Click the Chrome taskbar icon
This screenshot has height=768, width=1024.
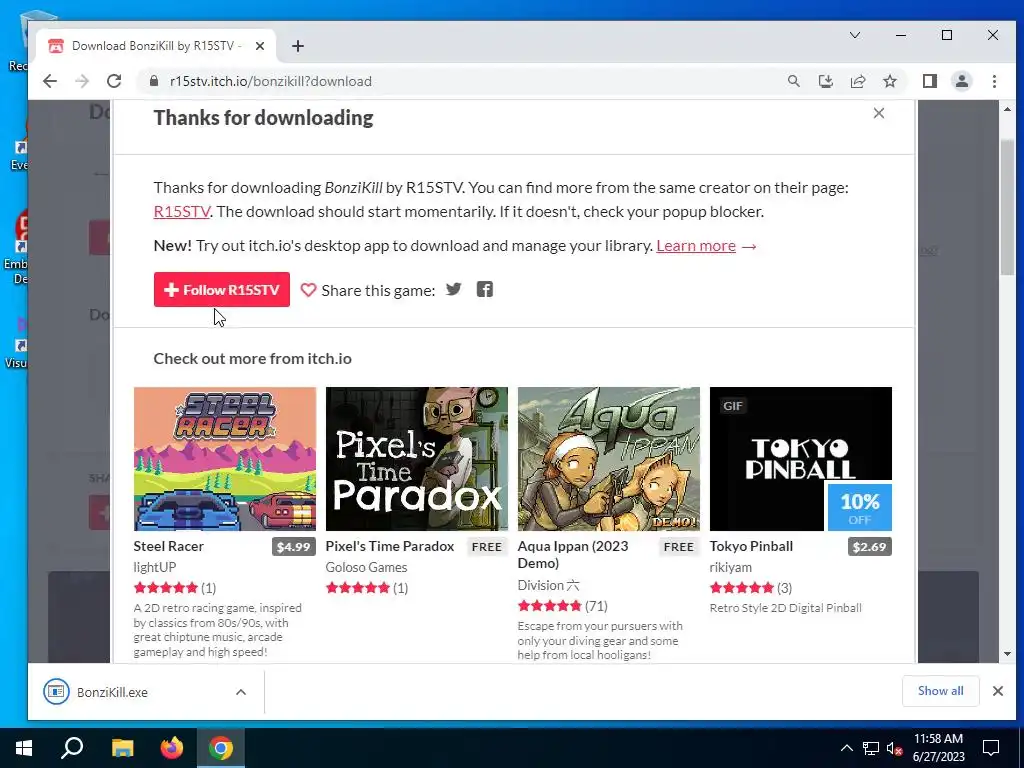point(221,748)
